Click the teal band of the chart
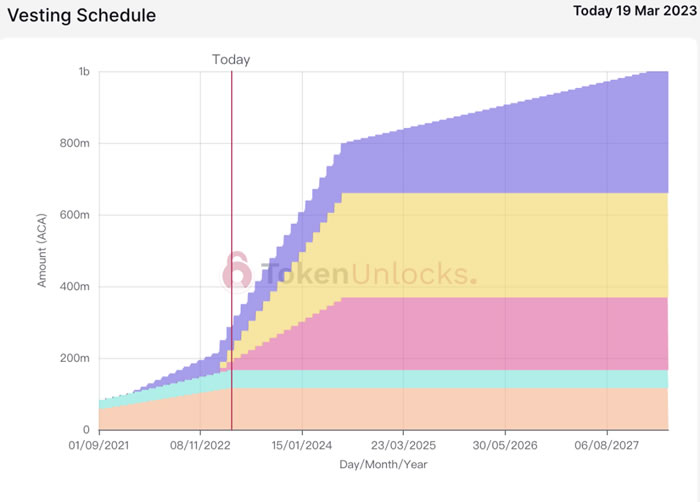 click(x=500, y=379)
